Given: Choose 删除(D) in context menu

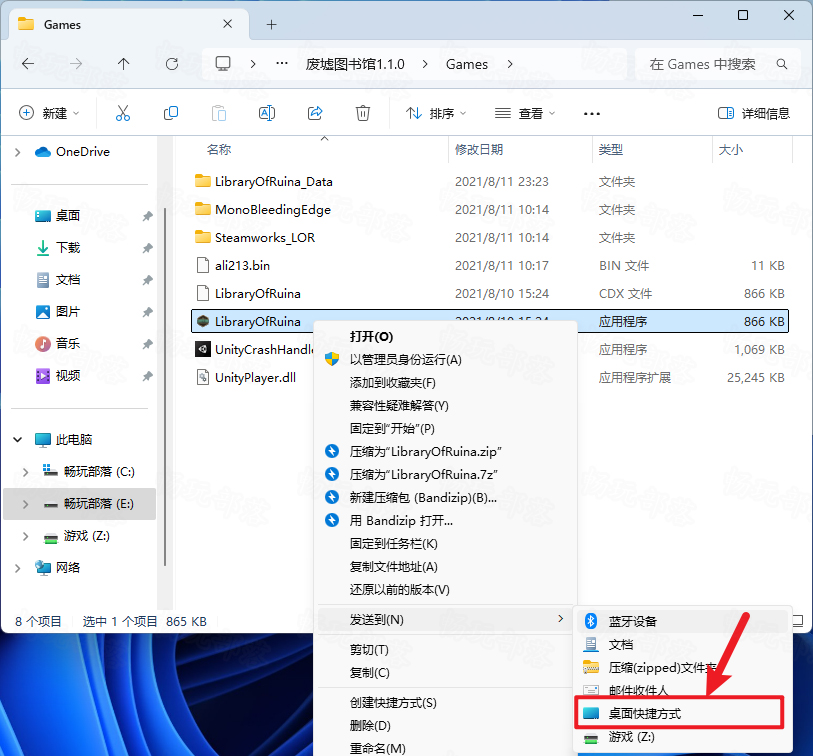Looking at the screenshot, I should 445,725.
